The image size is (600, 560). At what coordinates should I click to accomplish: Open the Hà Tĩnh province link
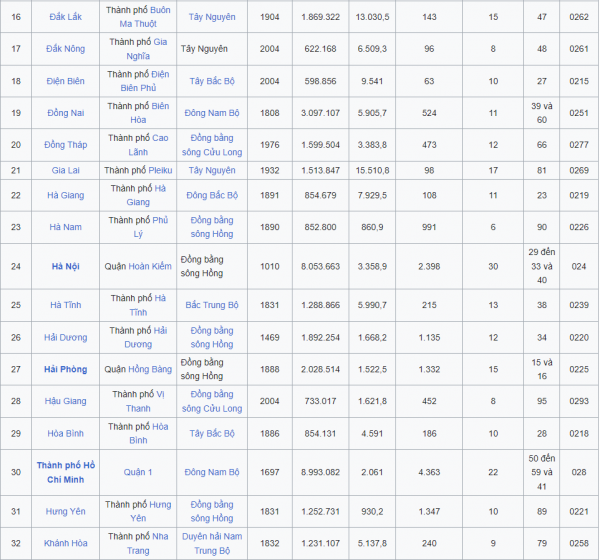coord(65,305)
